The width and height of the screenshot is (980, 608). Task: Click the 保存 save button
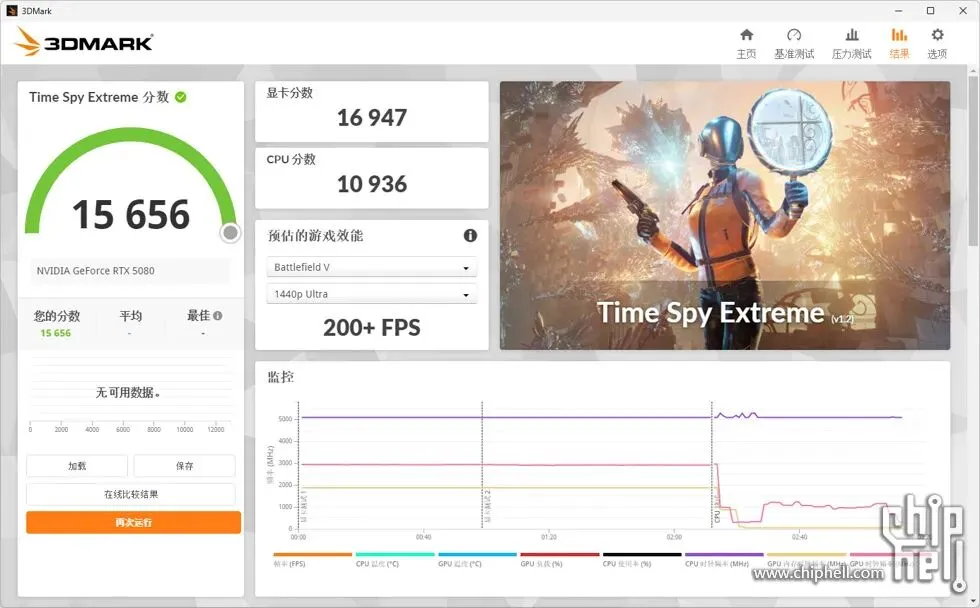coord(184,466)
